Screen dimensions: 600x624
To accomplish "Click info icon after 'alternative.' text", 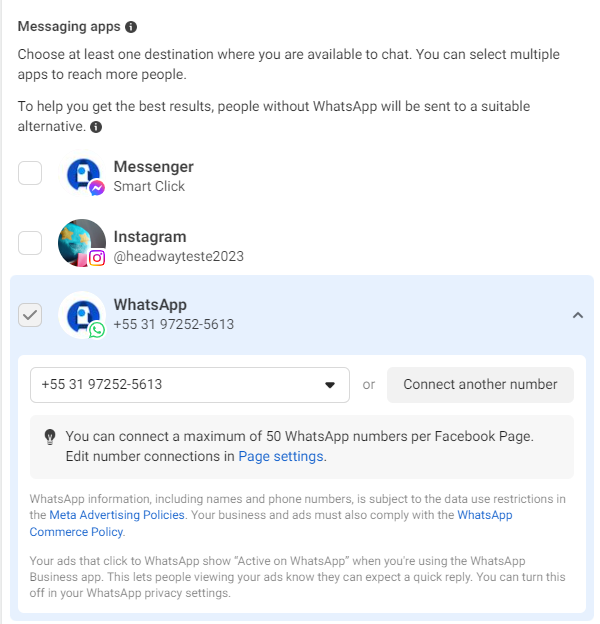I will [96, 127].
